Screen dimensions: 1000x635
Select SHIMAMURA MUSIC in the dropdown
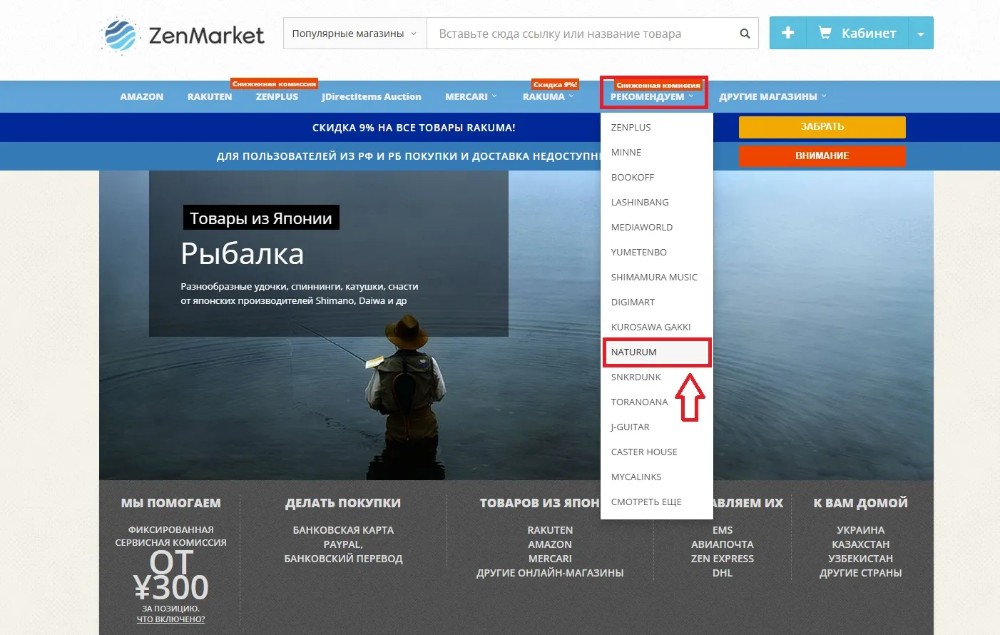pyautogui.click(x=656, y=277)
